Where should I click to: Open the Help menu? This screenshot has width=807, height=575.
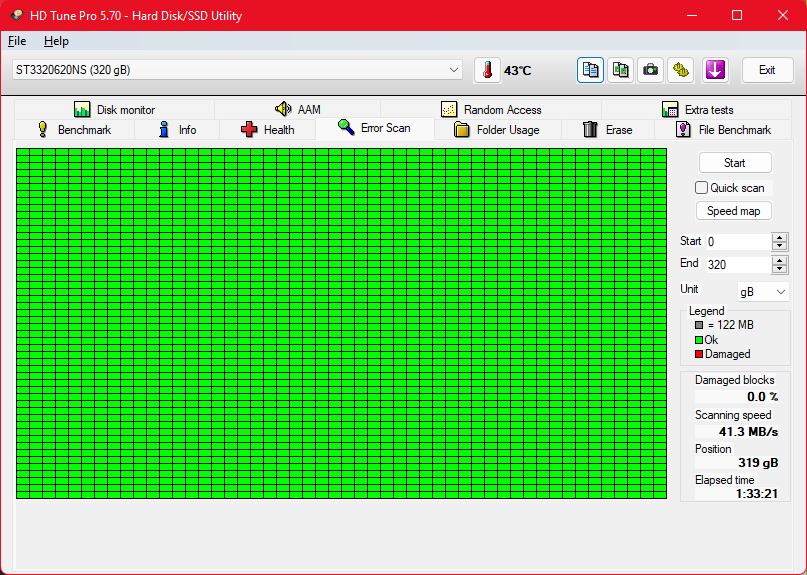[x=56, y=41]
